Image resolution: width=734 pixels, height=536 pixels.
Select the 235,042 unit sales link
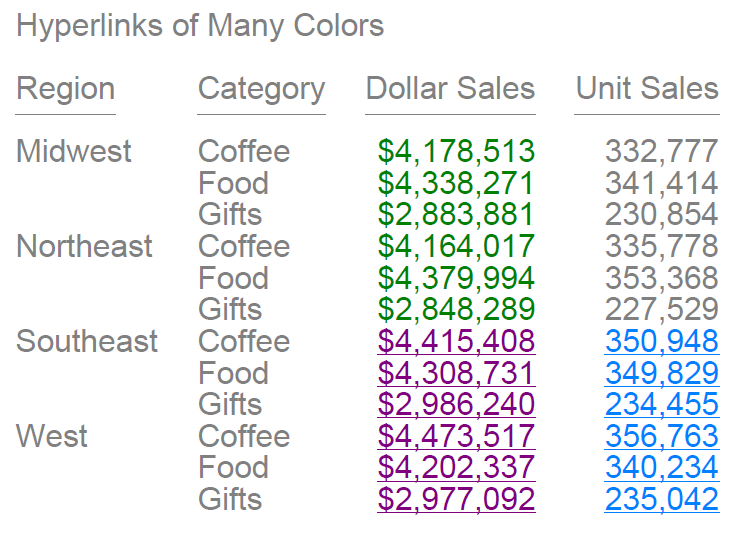point(661,499)
